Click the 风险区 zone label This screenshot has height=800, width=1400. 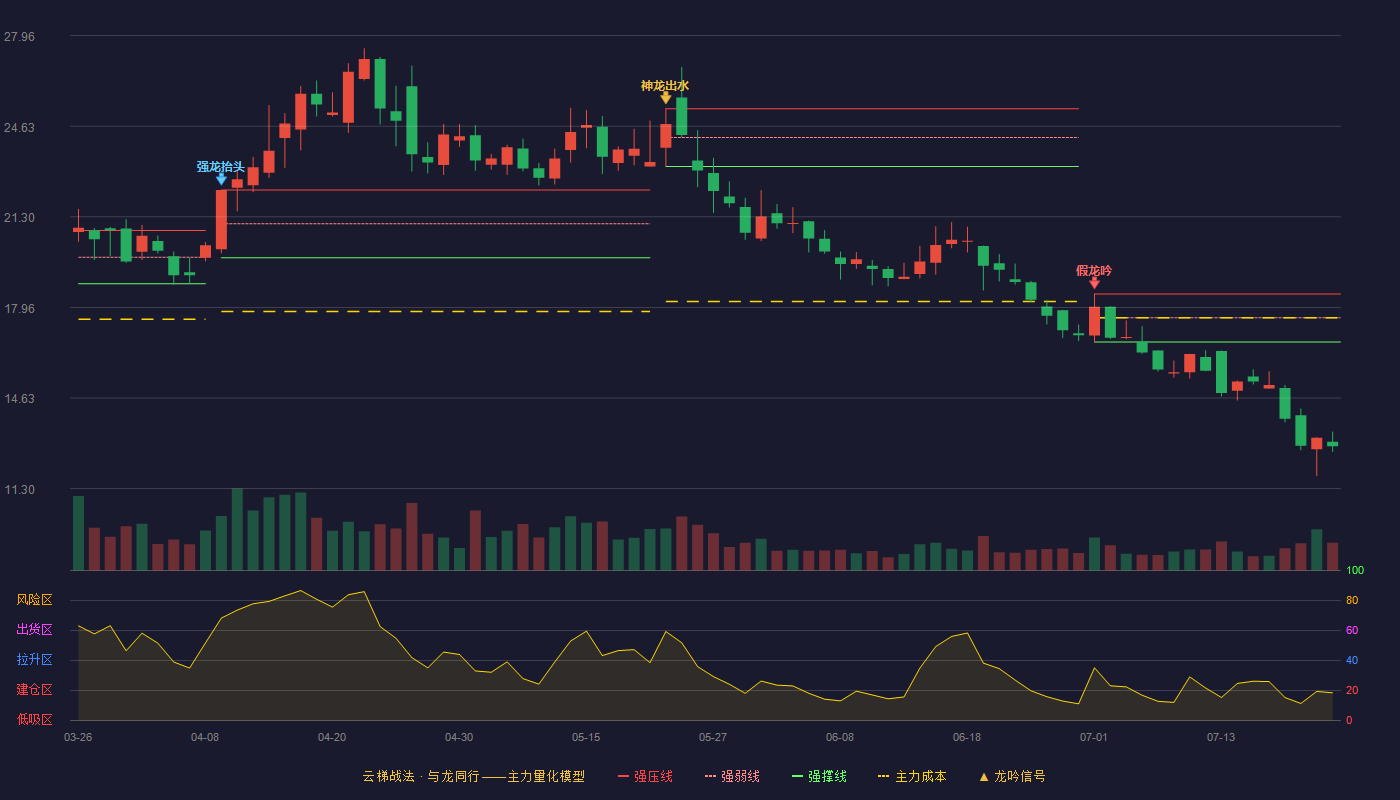coord(34,600)
